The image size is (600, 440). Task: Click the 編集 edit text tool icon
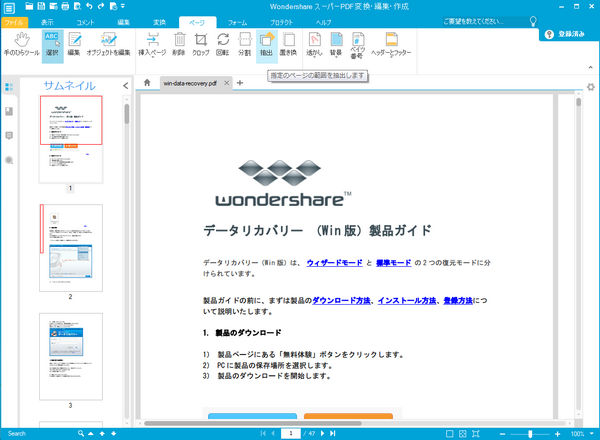click(74, 45)
